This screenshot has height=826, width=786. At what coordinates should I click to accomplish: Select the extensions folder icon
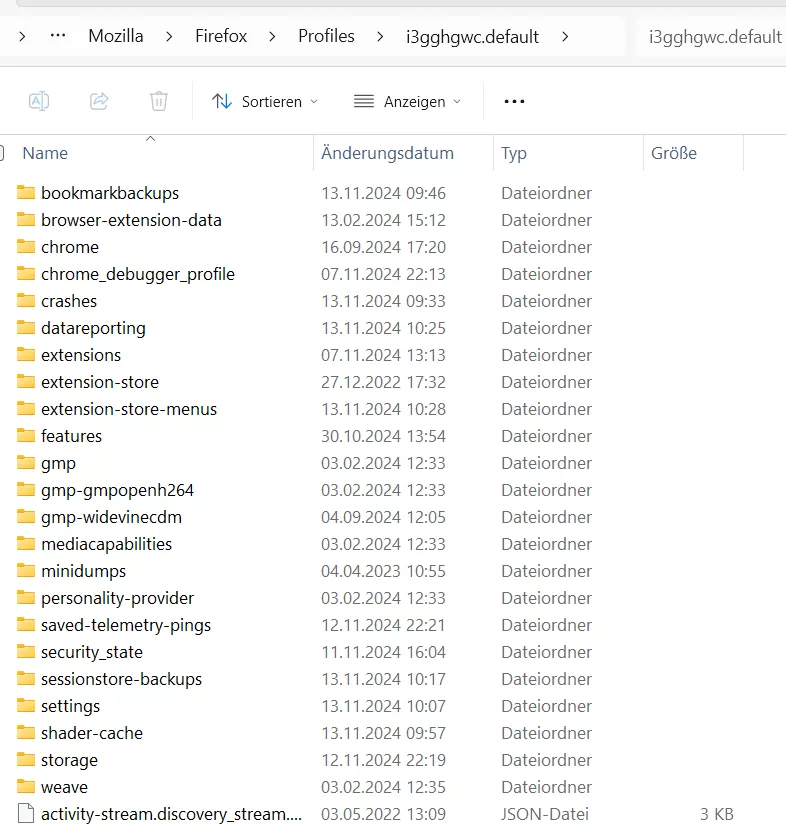(x=26, y=354)
